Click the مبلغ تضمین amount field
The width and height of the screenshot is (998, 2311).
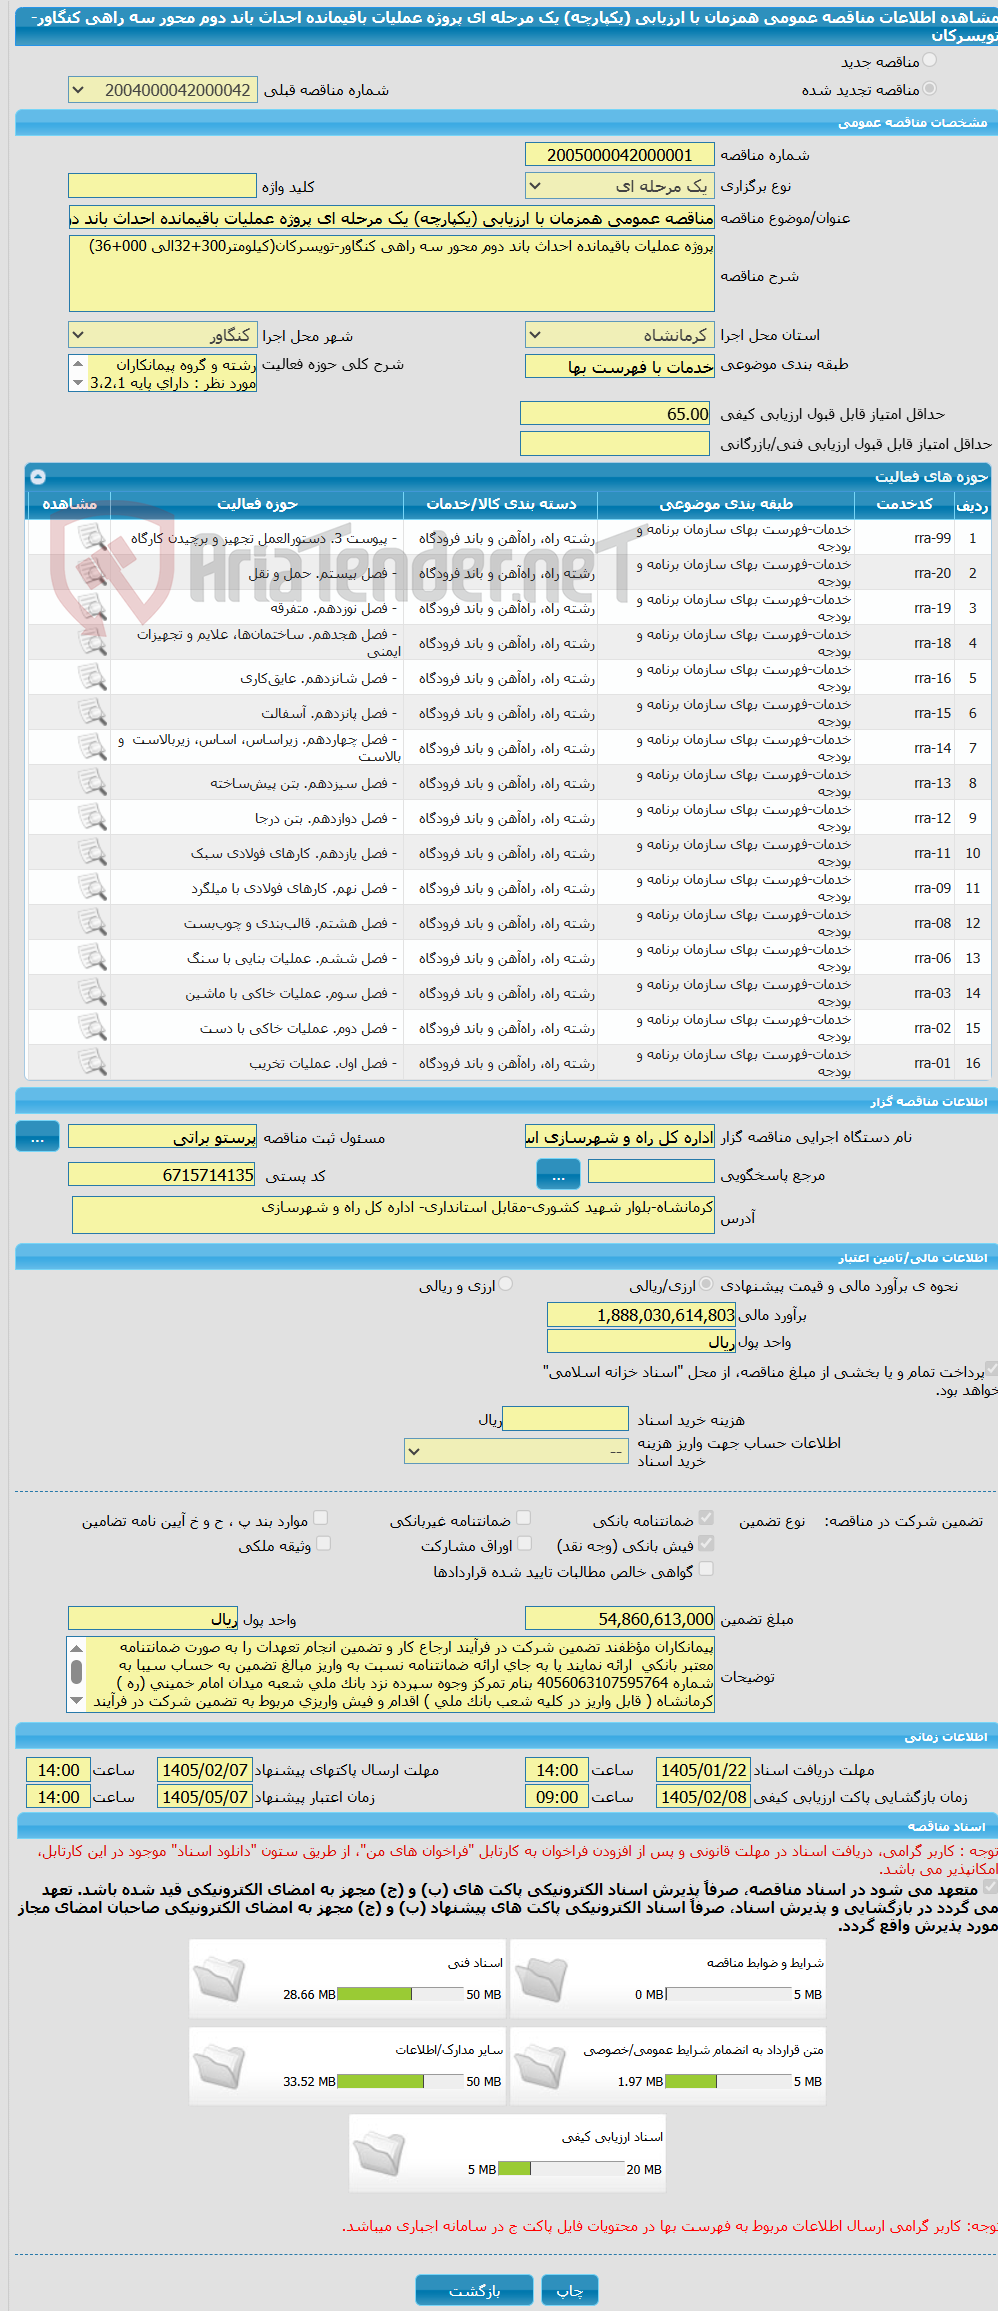tap(620, 1618)
